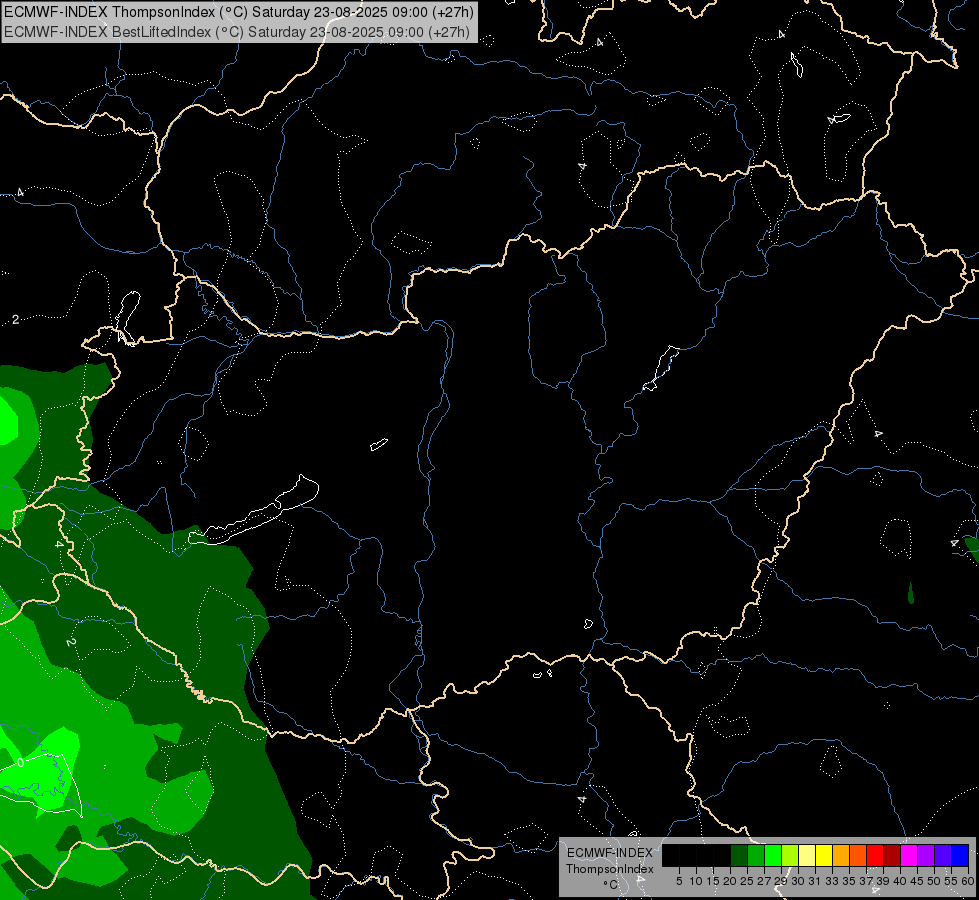Click the magenta 40-45 legend swatch
This screenshot has height=900, width=979.
[x=910, y=855]
